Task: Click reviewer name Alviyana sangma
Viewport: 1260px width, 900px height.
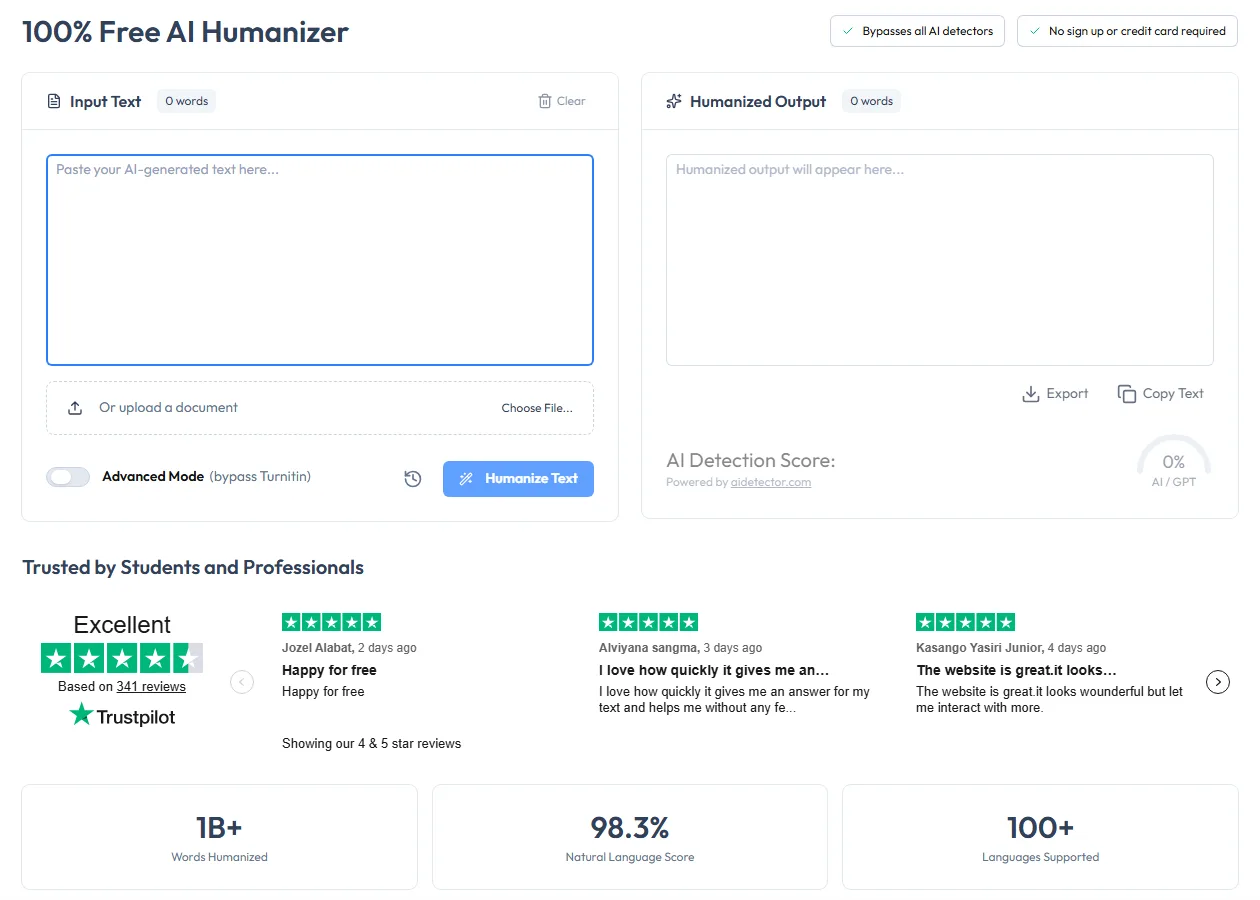Action: [x=648, y=648]
